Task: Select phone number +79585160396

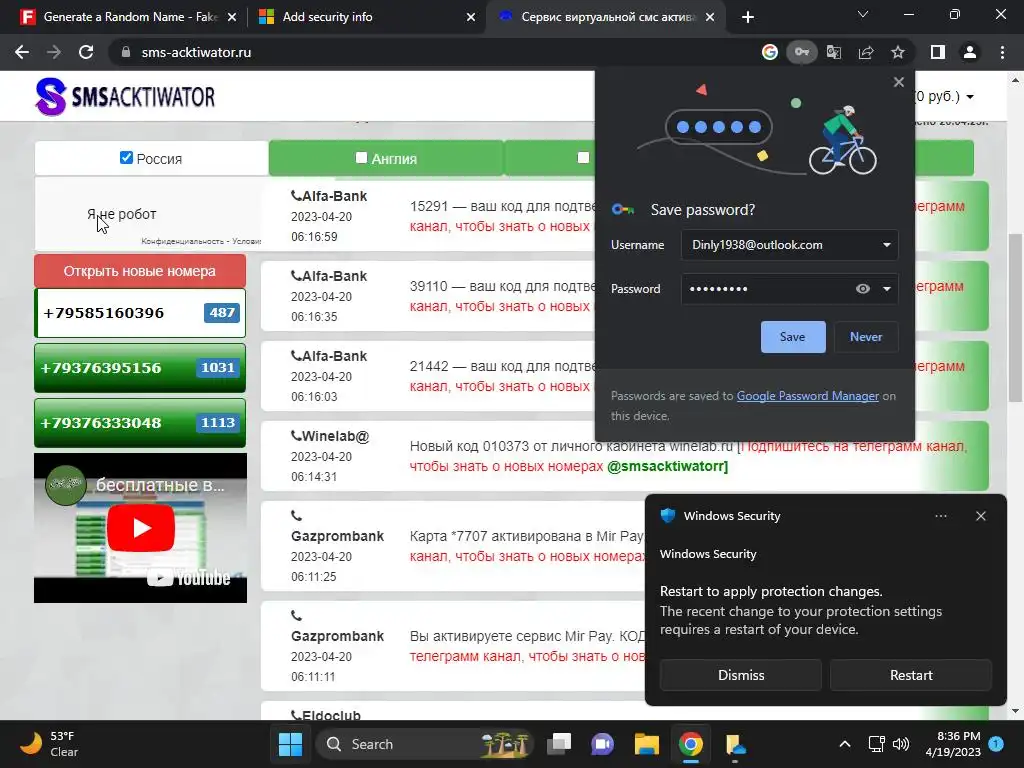Action: pyautogui.click(x=140, y=313)
